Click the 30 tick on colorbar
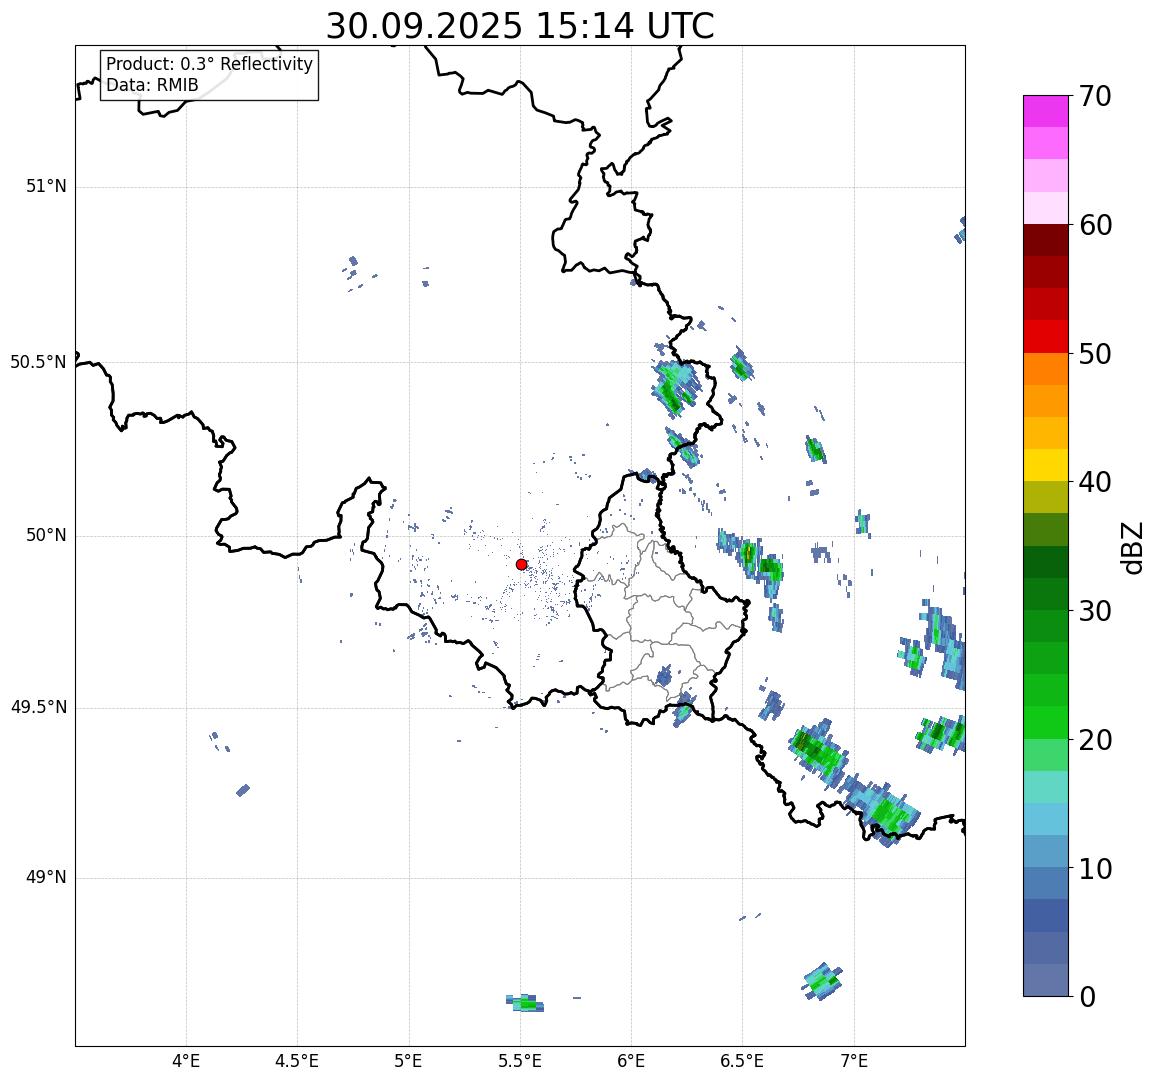Image resolution: width=1157 pixels, height=1081 pixels. pyautogui.click(x=1095, y=611)
